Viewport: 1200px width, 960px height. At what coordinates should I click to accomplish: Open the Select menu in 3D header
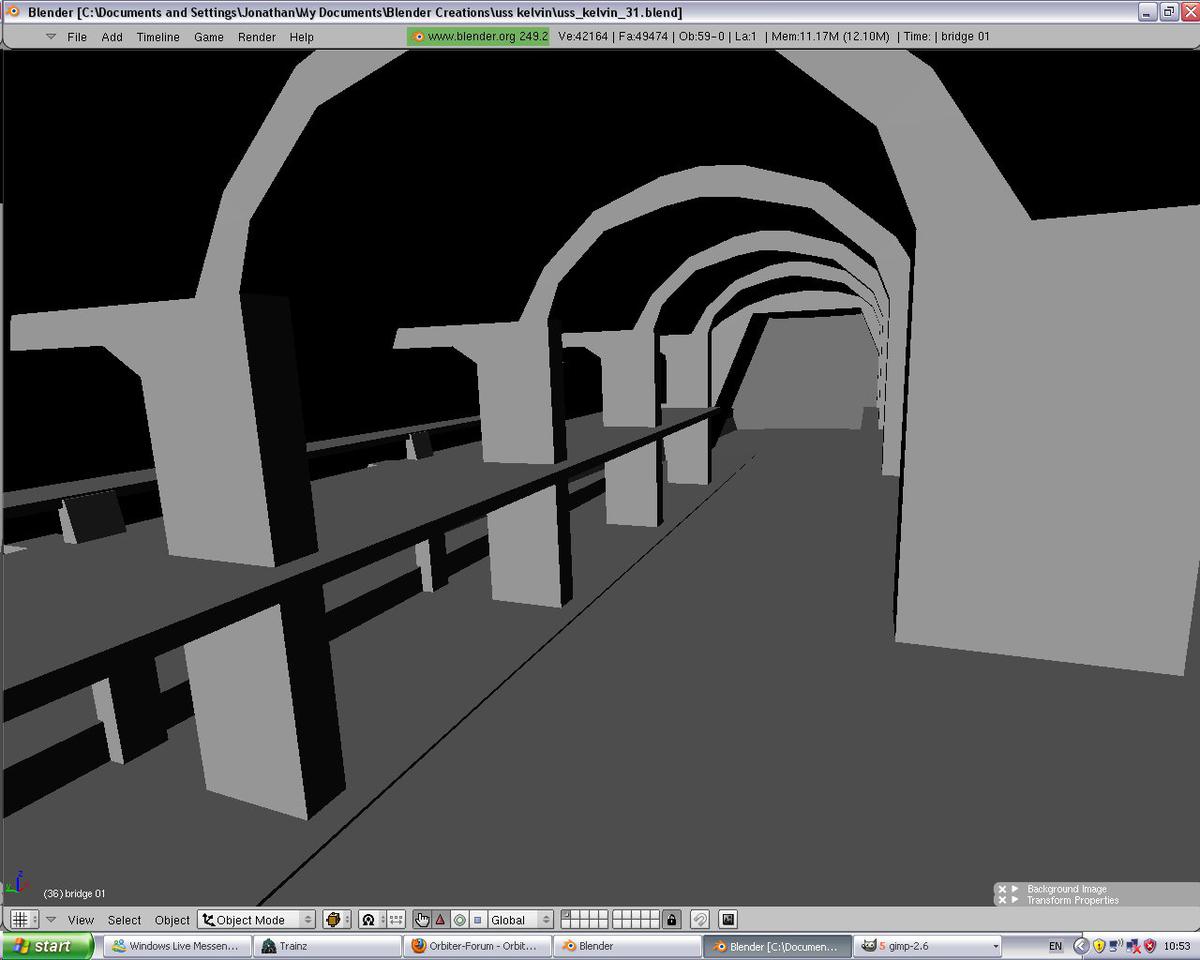pos(124,920)
